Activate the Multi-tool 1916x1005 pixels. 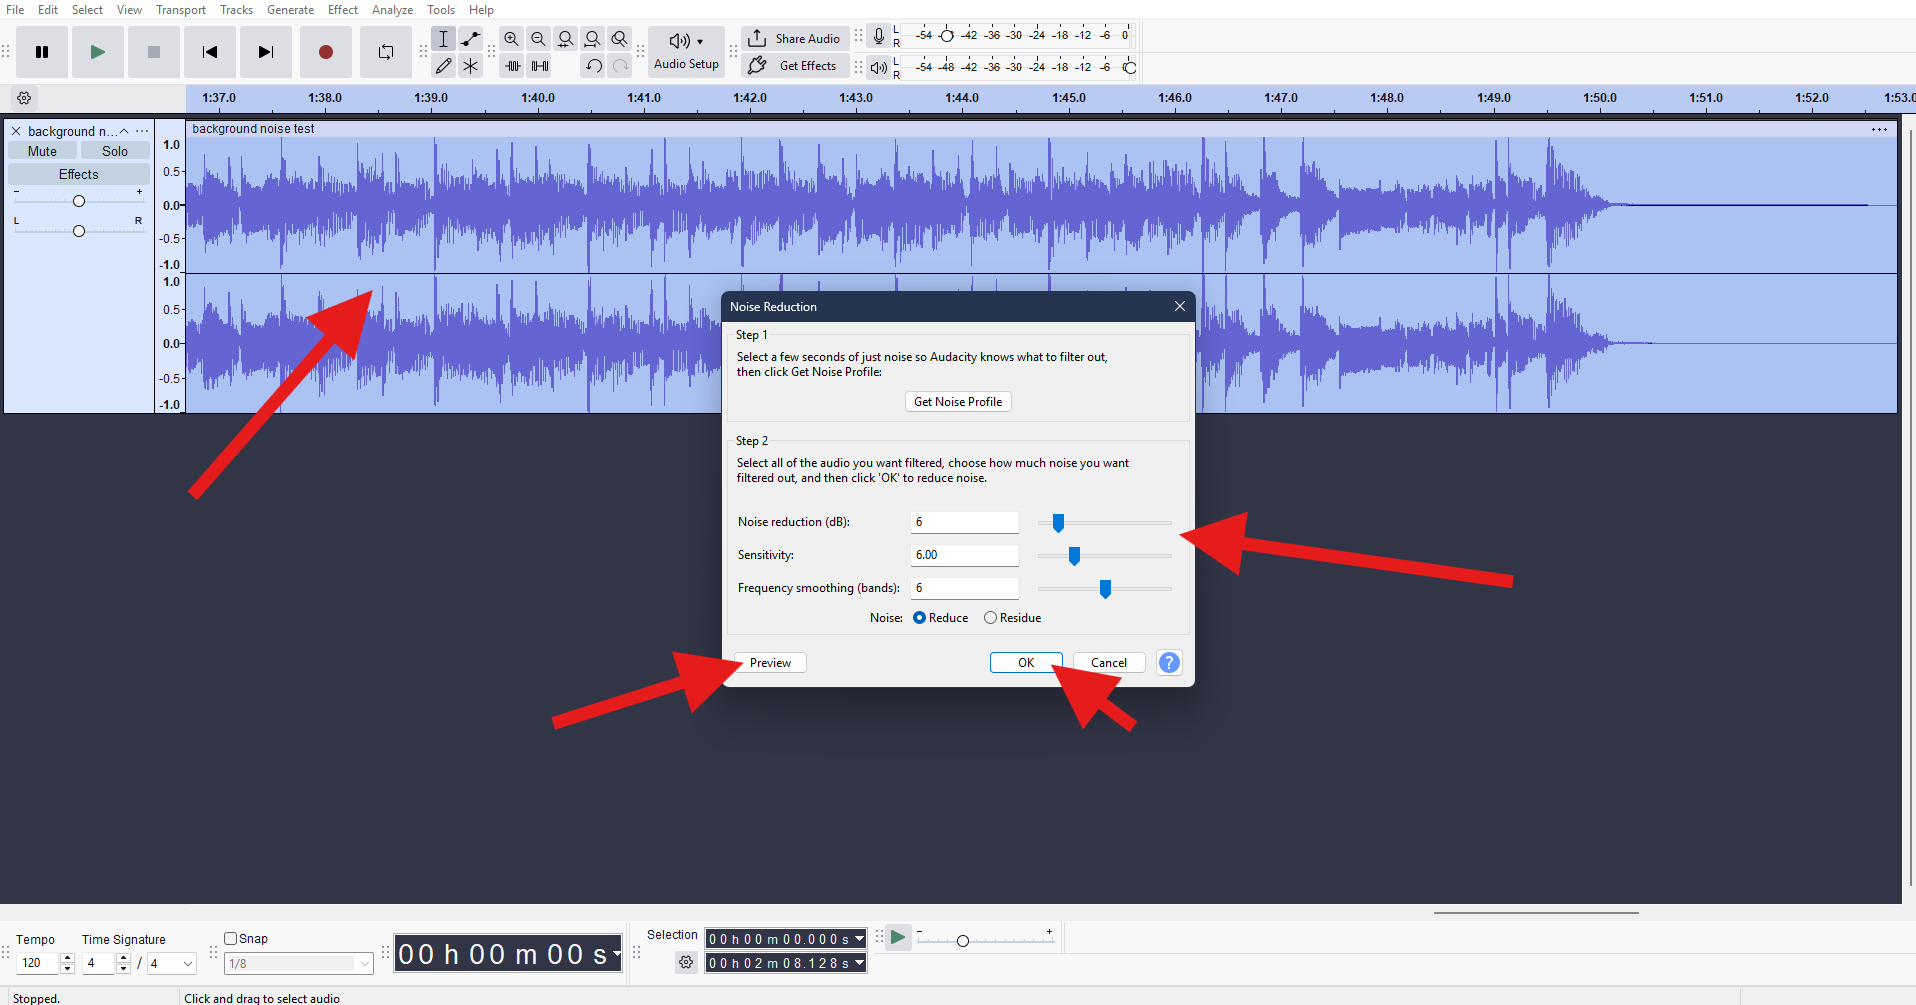tap(470, 65)
